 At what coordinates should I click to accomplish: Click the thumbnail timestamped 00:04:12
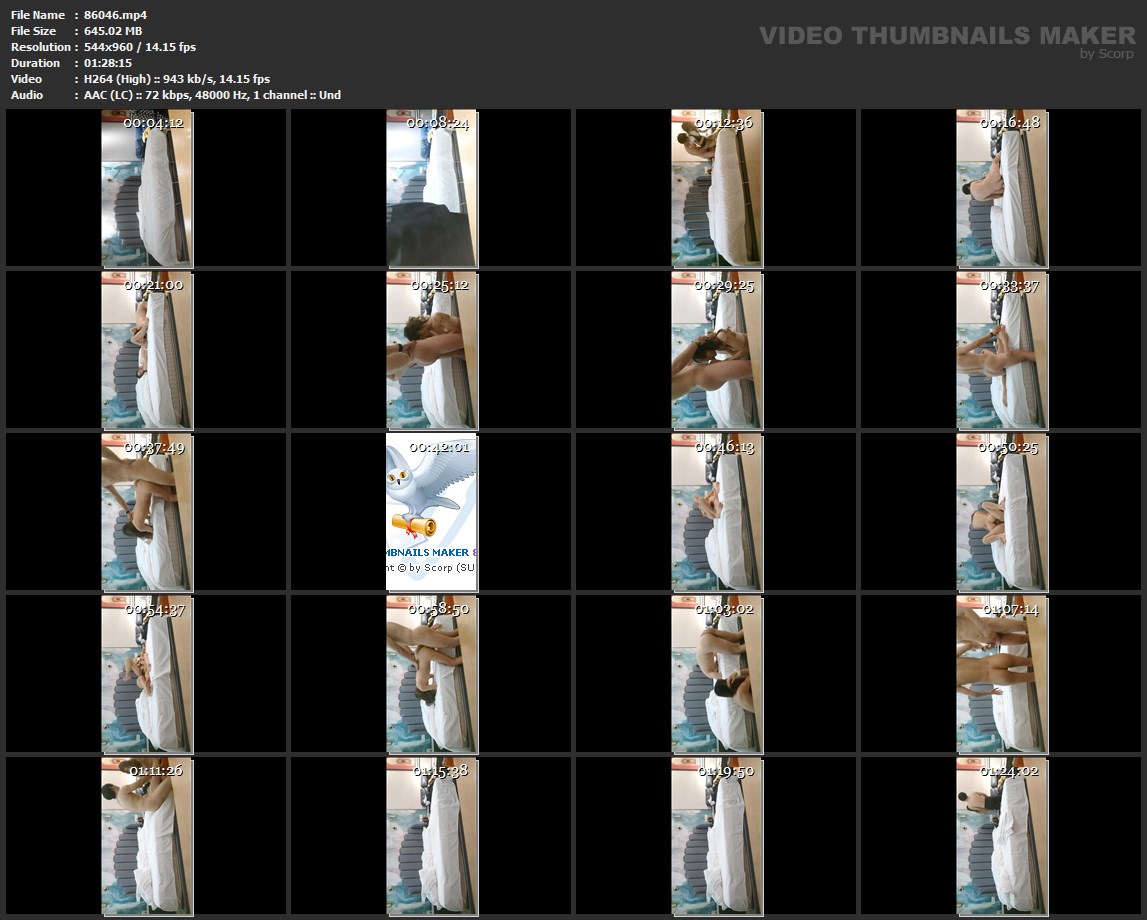click(147, 188)
